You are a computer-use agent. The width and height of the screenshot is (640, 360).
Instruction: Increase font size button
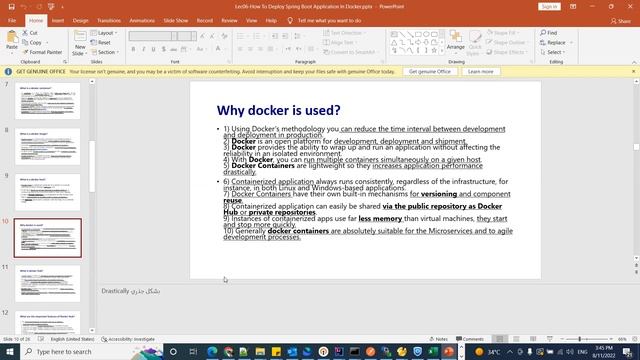tap(202, 36)
